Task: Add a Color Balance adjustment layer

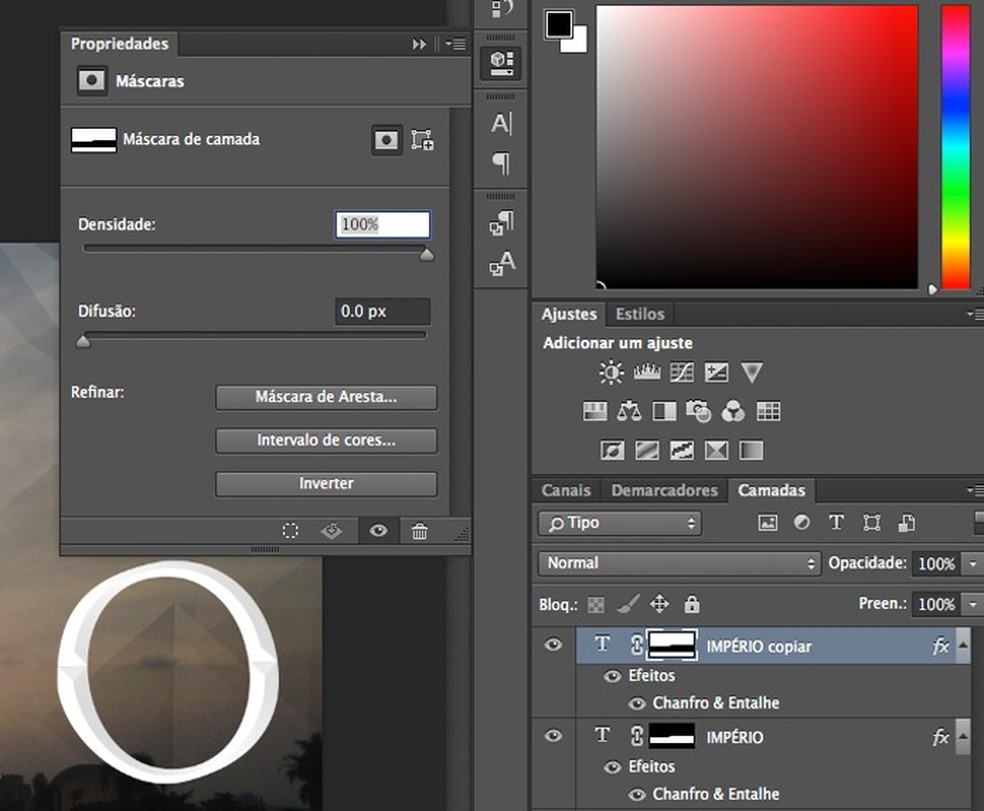Action: coord(629,411)
